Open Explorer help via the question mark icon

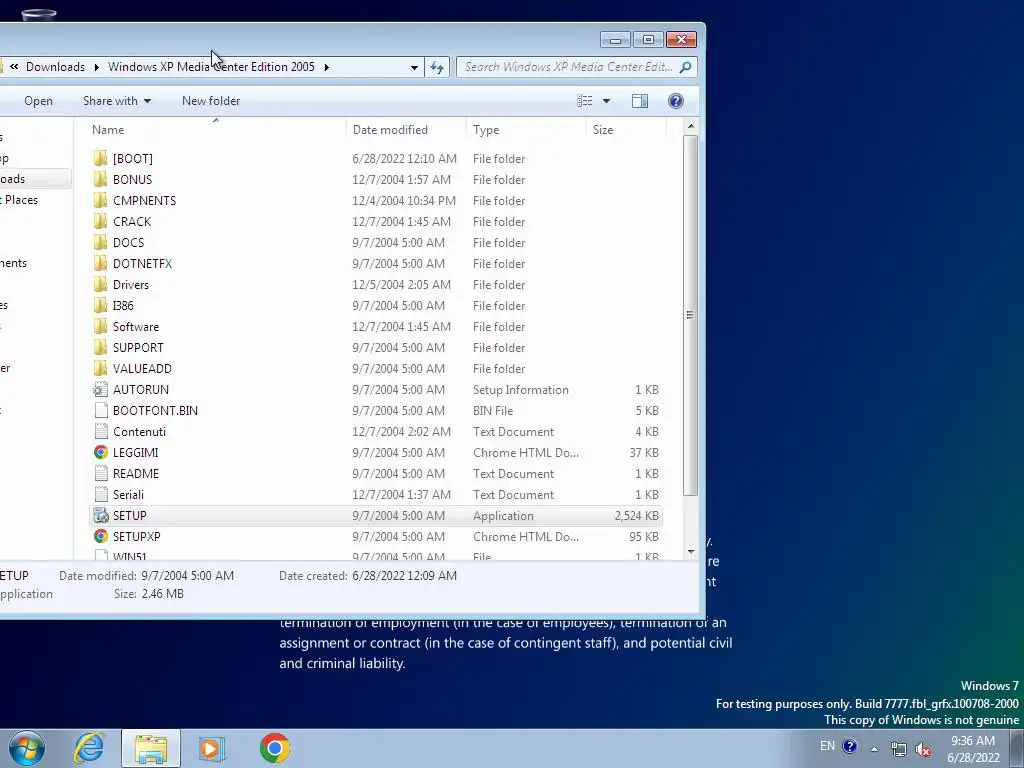(x=676, y=101)
